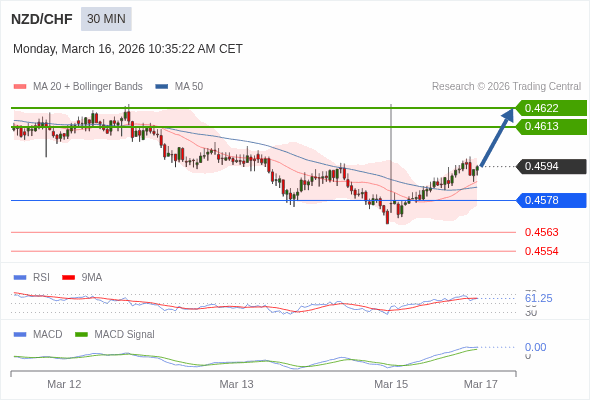
Task: Click the 0.4622 green resistance label
Action: click(551, 108)
